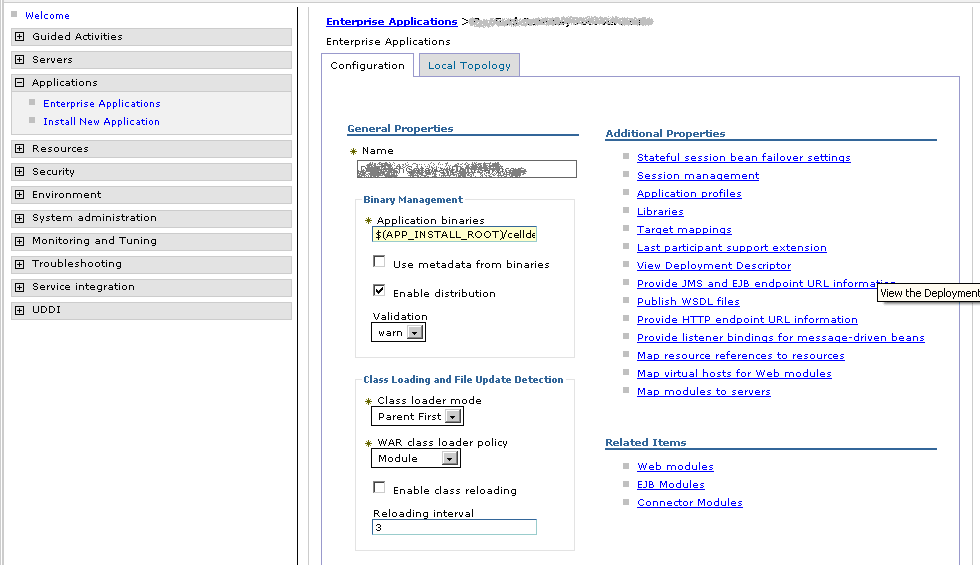Select the Configuration tab

(367, 66)
